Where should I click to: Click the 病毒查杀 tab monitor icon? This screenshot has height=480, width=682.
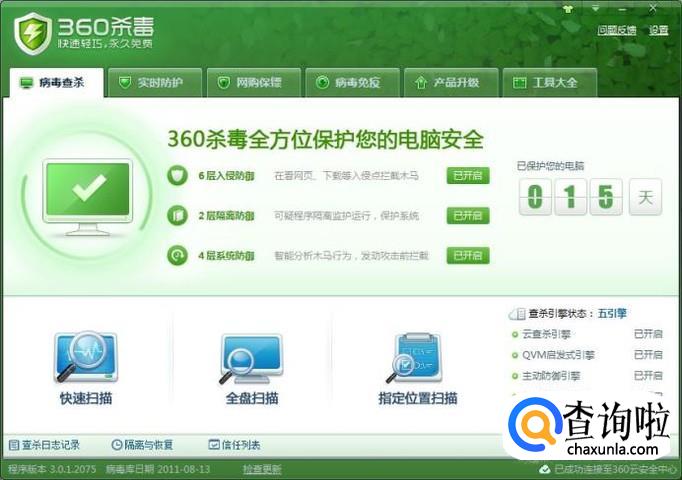(x=27, y=83)
